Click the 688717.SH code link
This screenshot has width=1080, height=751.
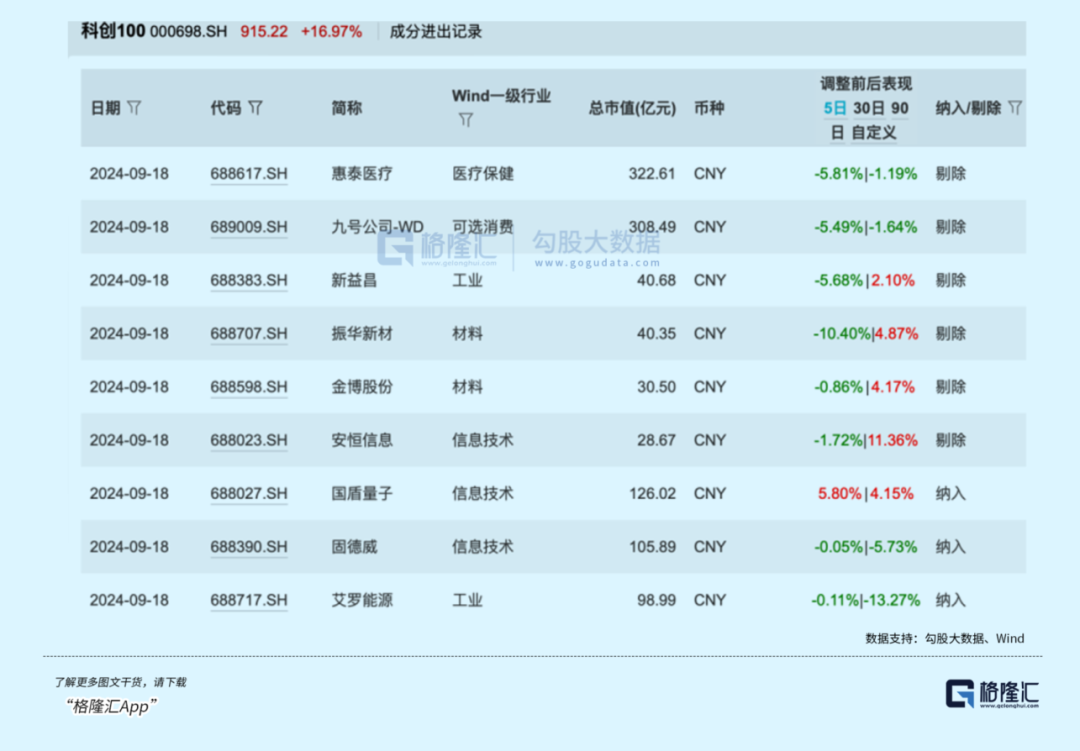[x=249, y=601]
